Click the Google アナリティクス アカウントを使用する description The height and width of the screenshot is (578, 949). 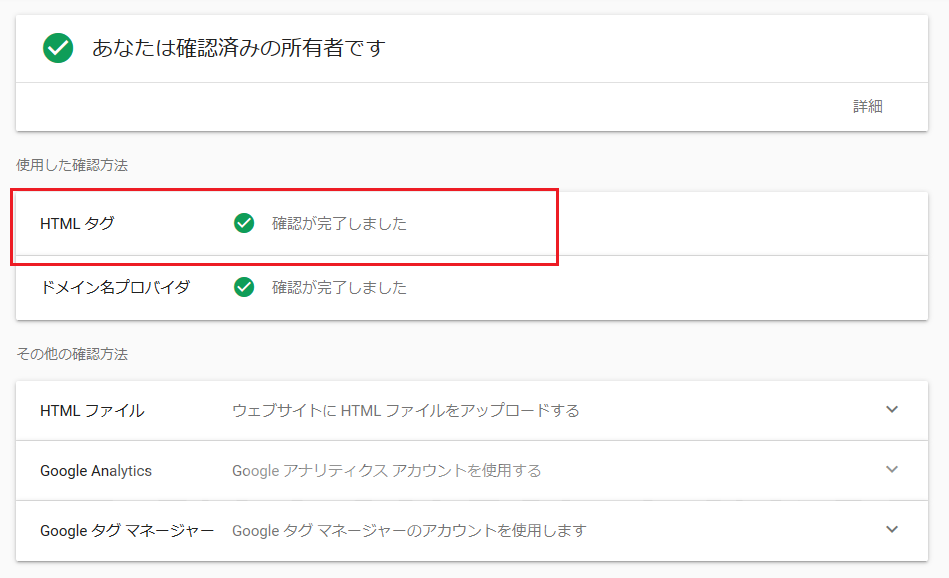(386, 470)
